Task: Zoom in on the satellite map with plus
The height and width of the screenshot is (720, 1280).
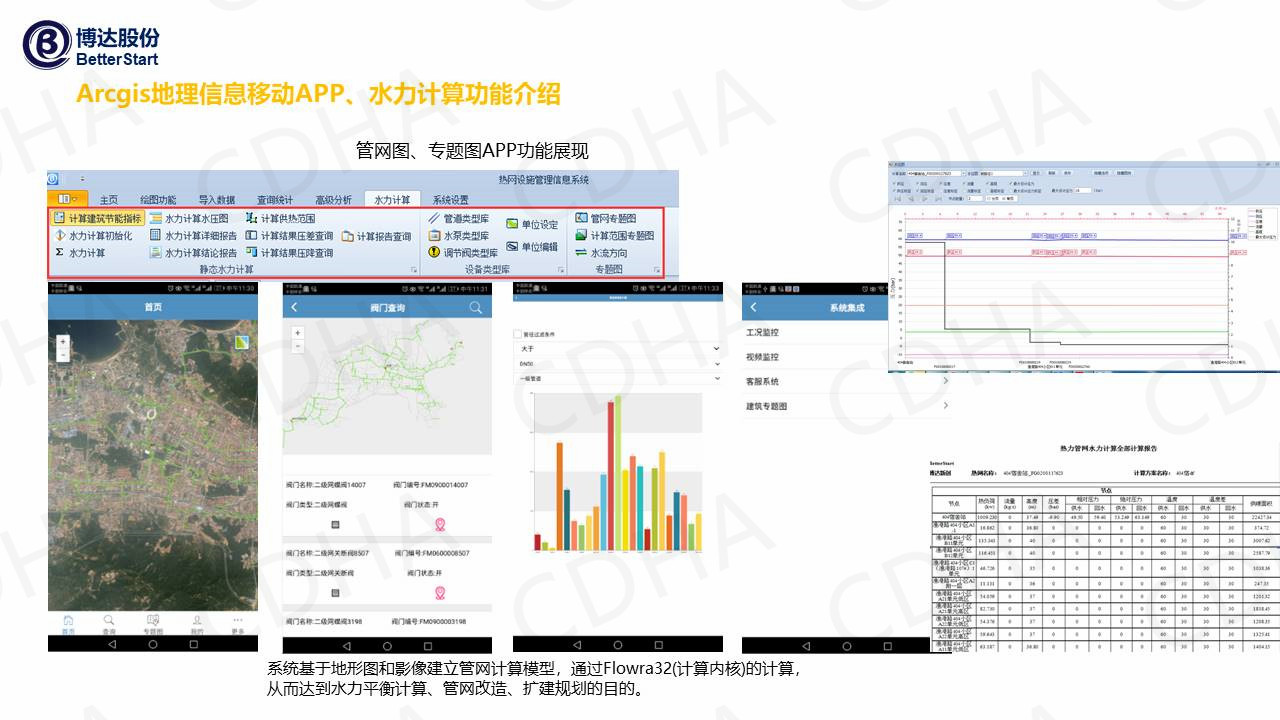Action: [x=63, y=342]
